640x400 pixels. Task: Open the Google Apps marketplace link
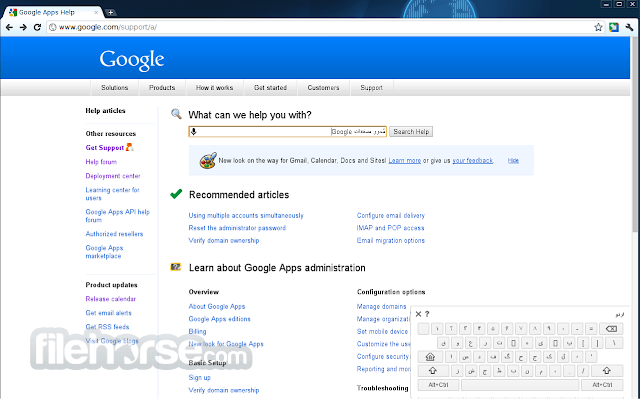pyautogui.click(x=104, y=252)
